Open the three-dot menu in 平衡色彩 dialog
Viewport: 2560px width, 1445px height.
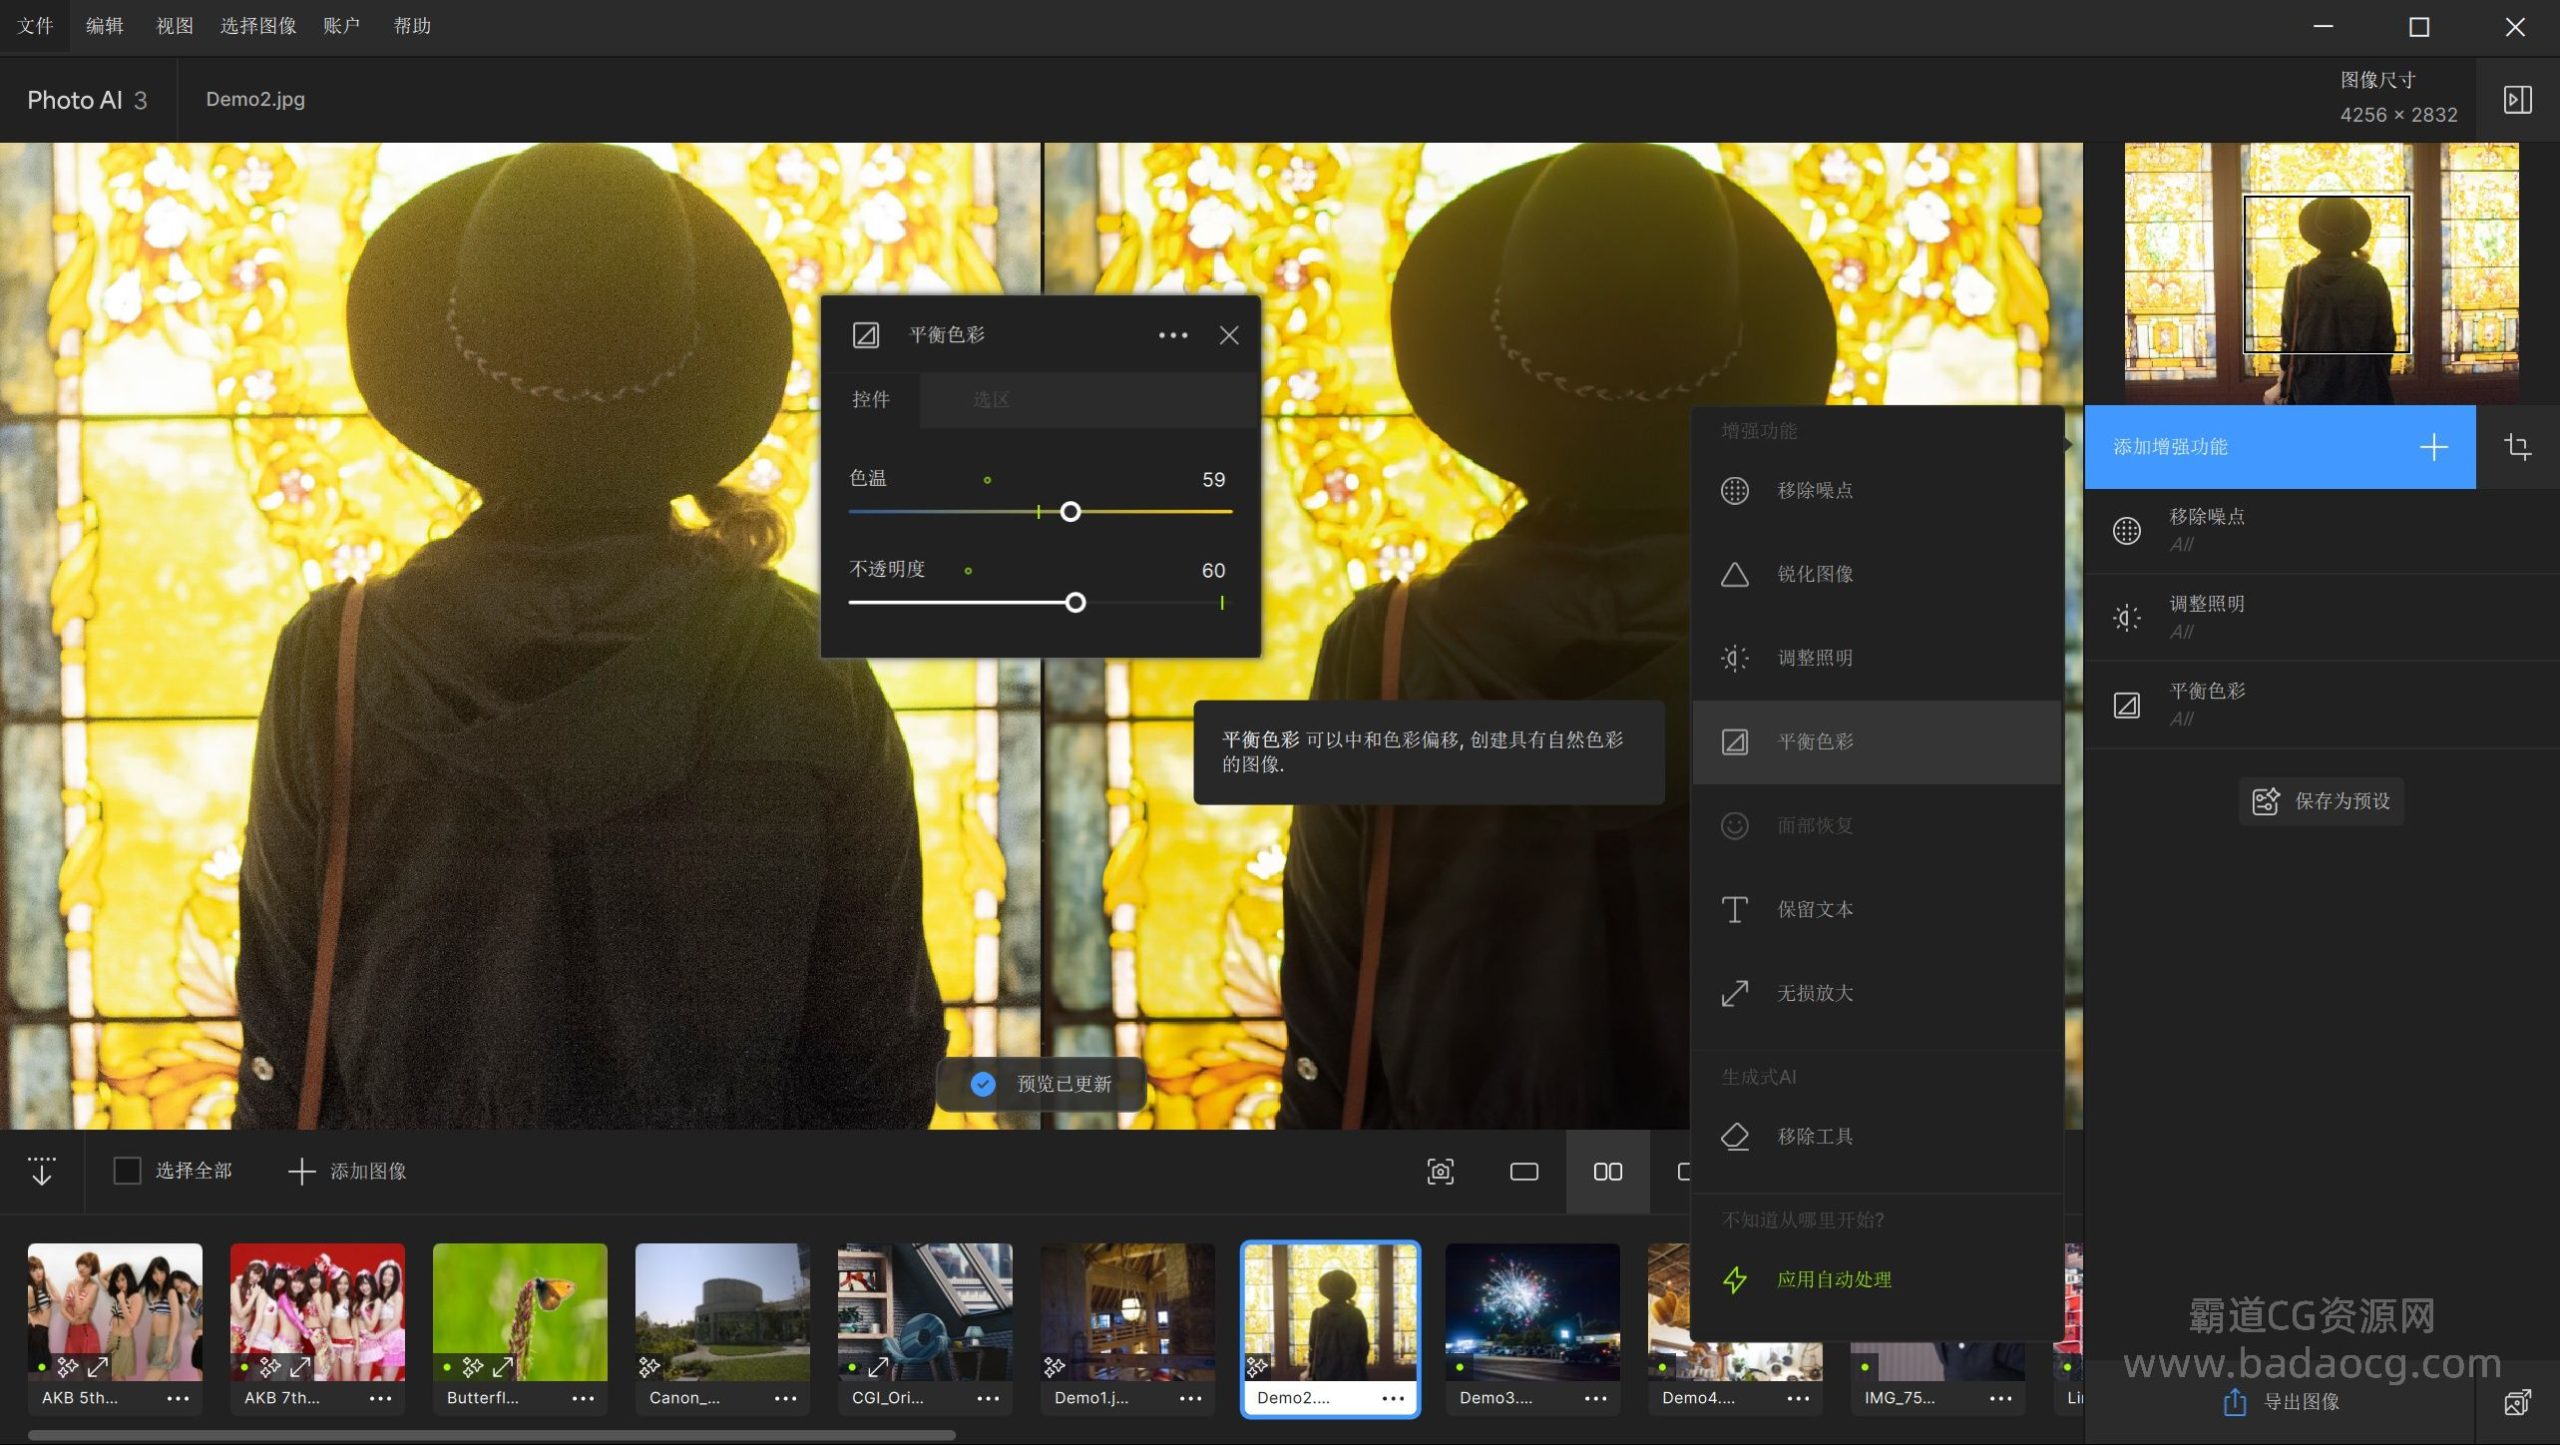1173,335
